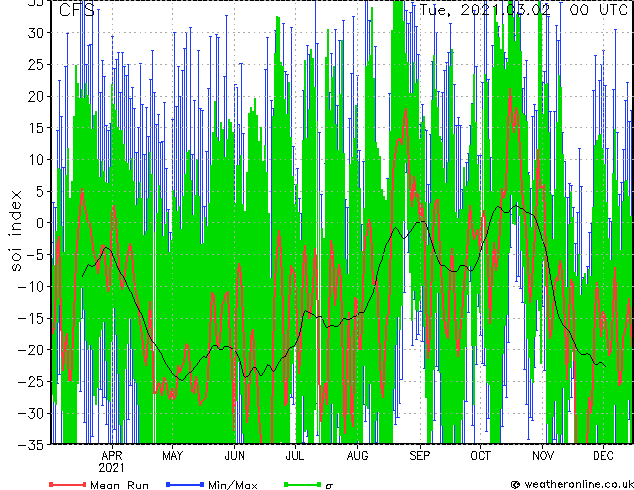Image resolution: width=634 pixels, height=490 pixels.
Task: Click the red Mean Run legend line
Action: click(x=68, y=484)
